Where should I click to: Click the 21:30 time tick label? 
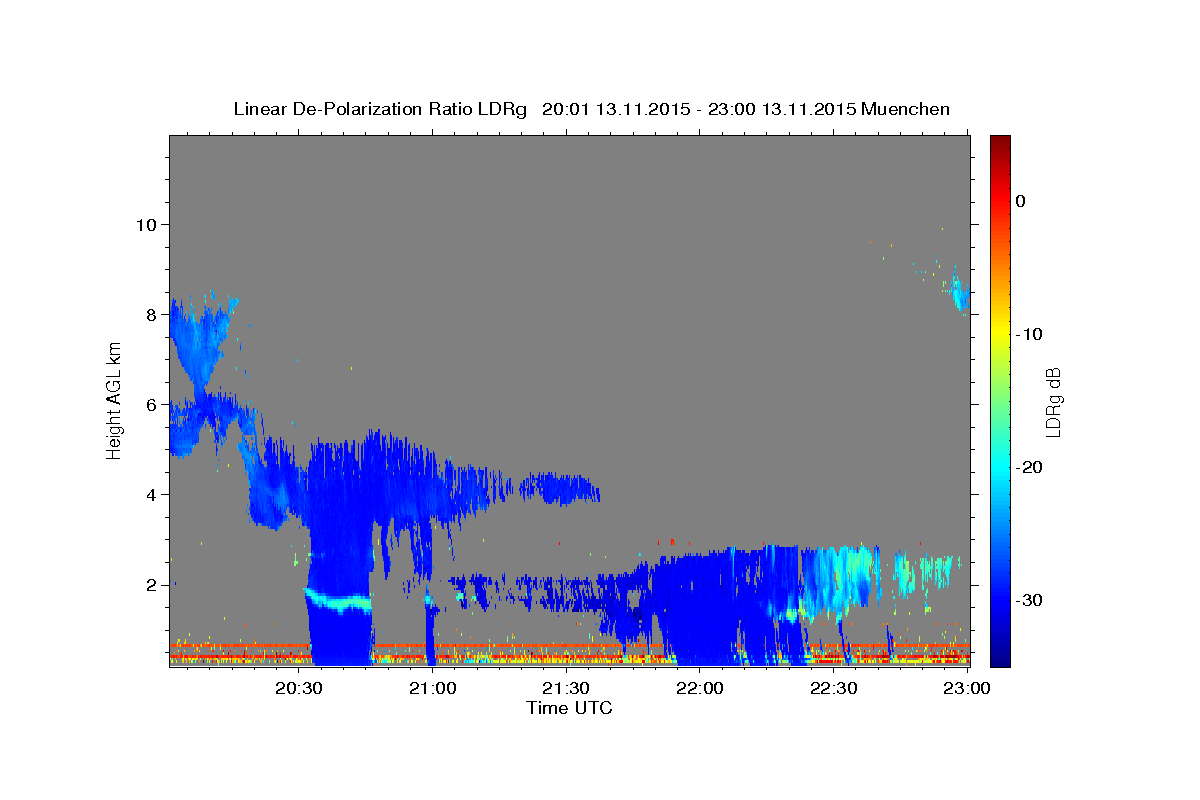[566, 689]
